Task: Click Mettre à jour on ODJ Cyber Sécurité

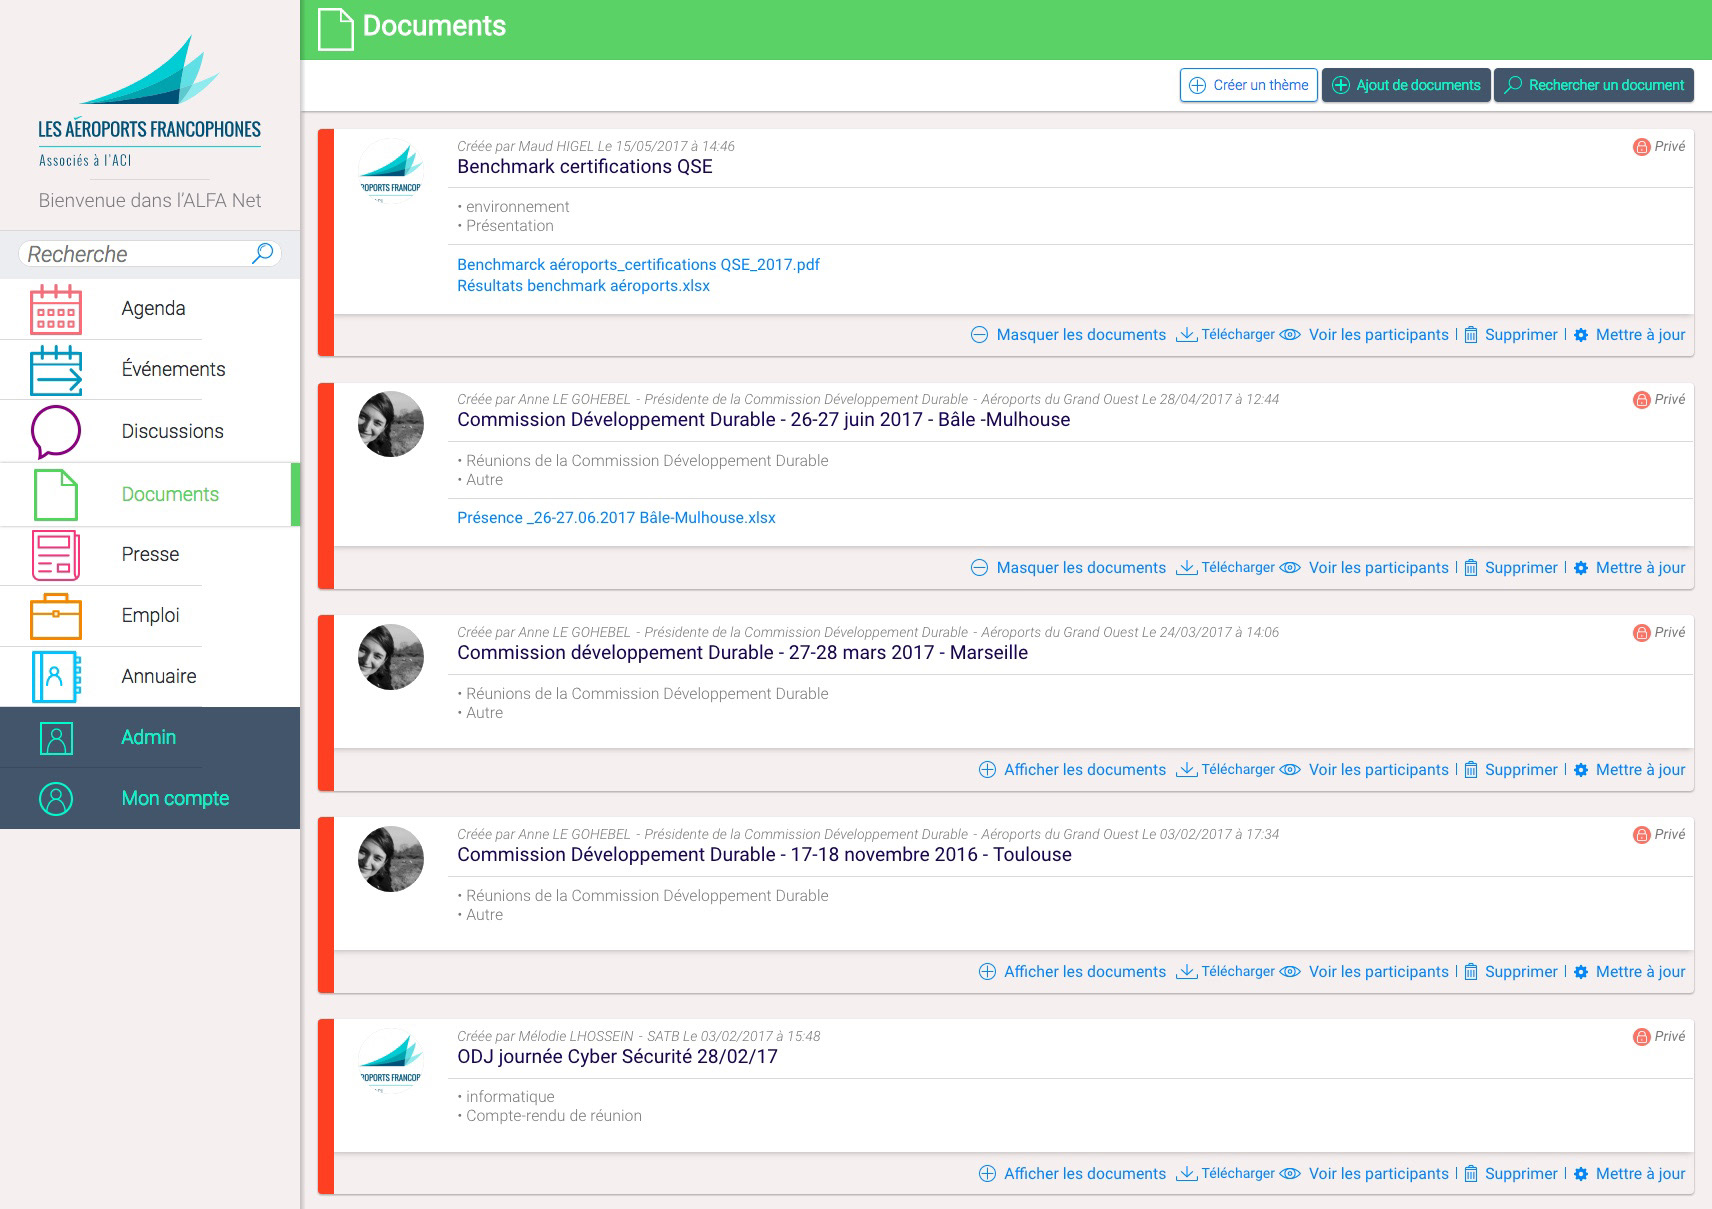Action: pos(1640,1174)
